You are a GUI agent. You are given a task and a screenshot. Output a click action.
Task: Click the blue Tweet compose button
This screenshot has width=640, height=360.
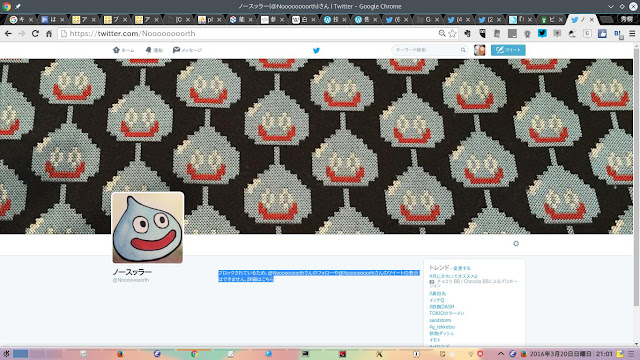pyautogui.click(x=508, y=50)
